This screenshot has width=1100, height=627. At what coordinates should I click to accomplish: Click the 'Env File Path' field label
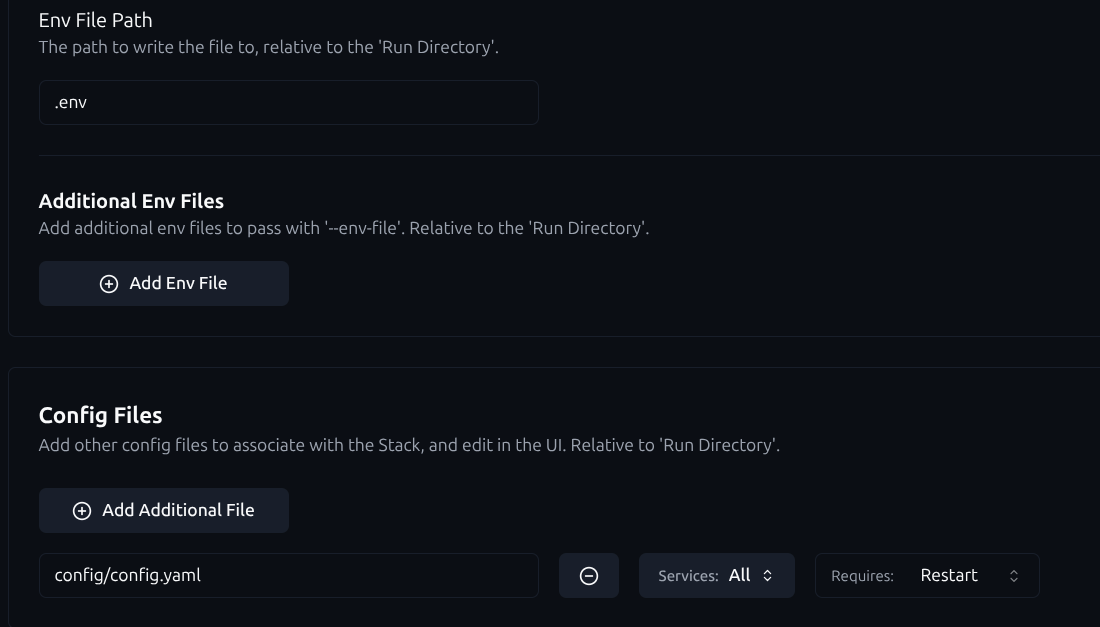(95, 20)
